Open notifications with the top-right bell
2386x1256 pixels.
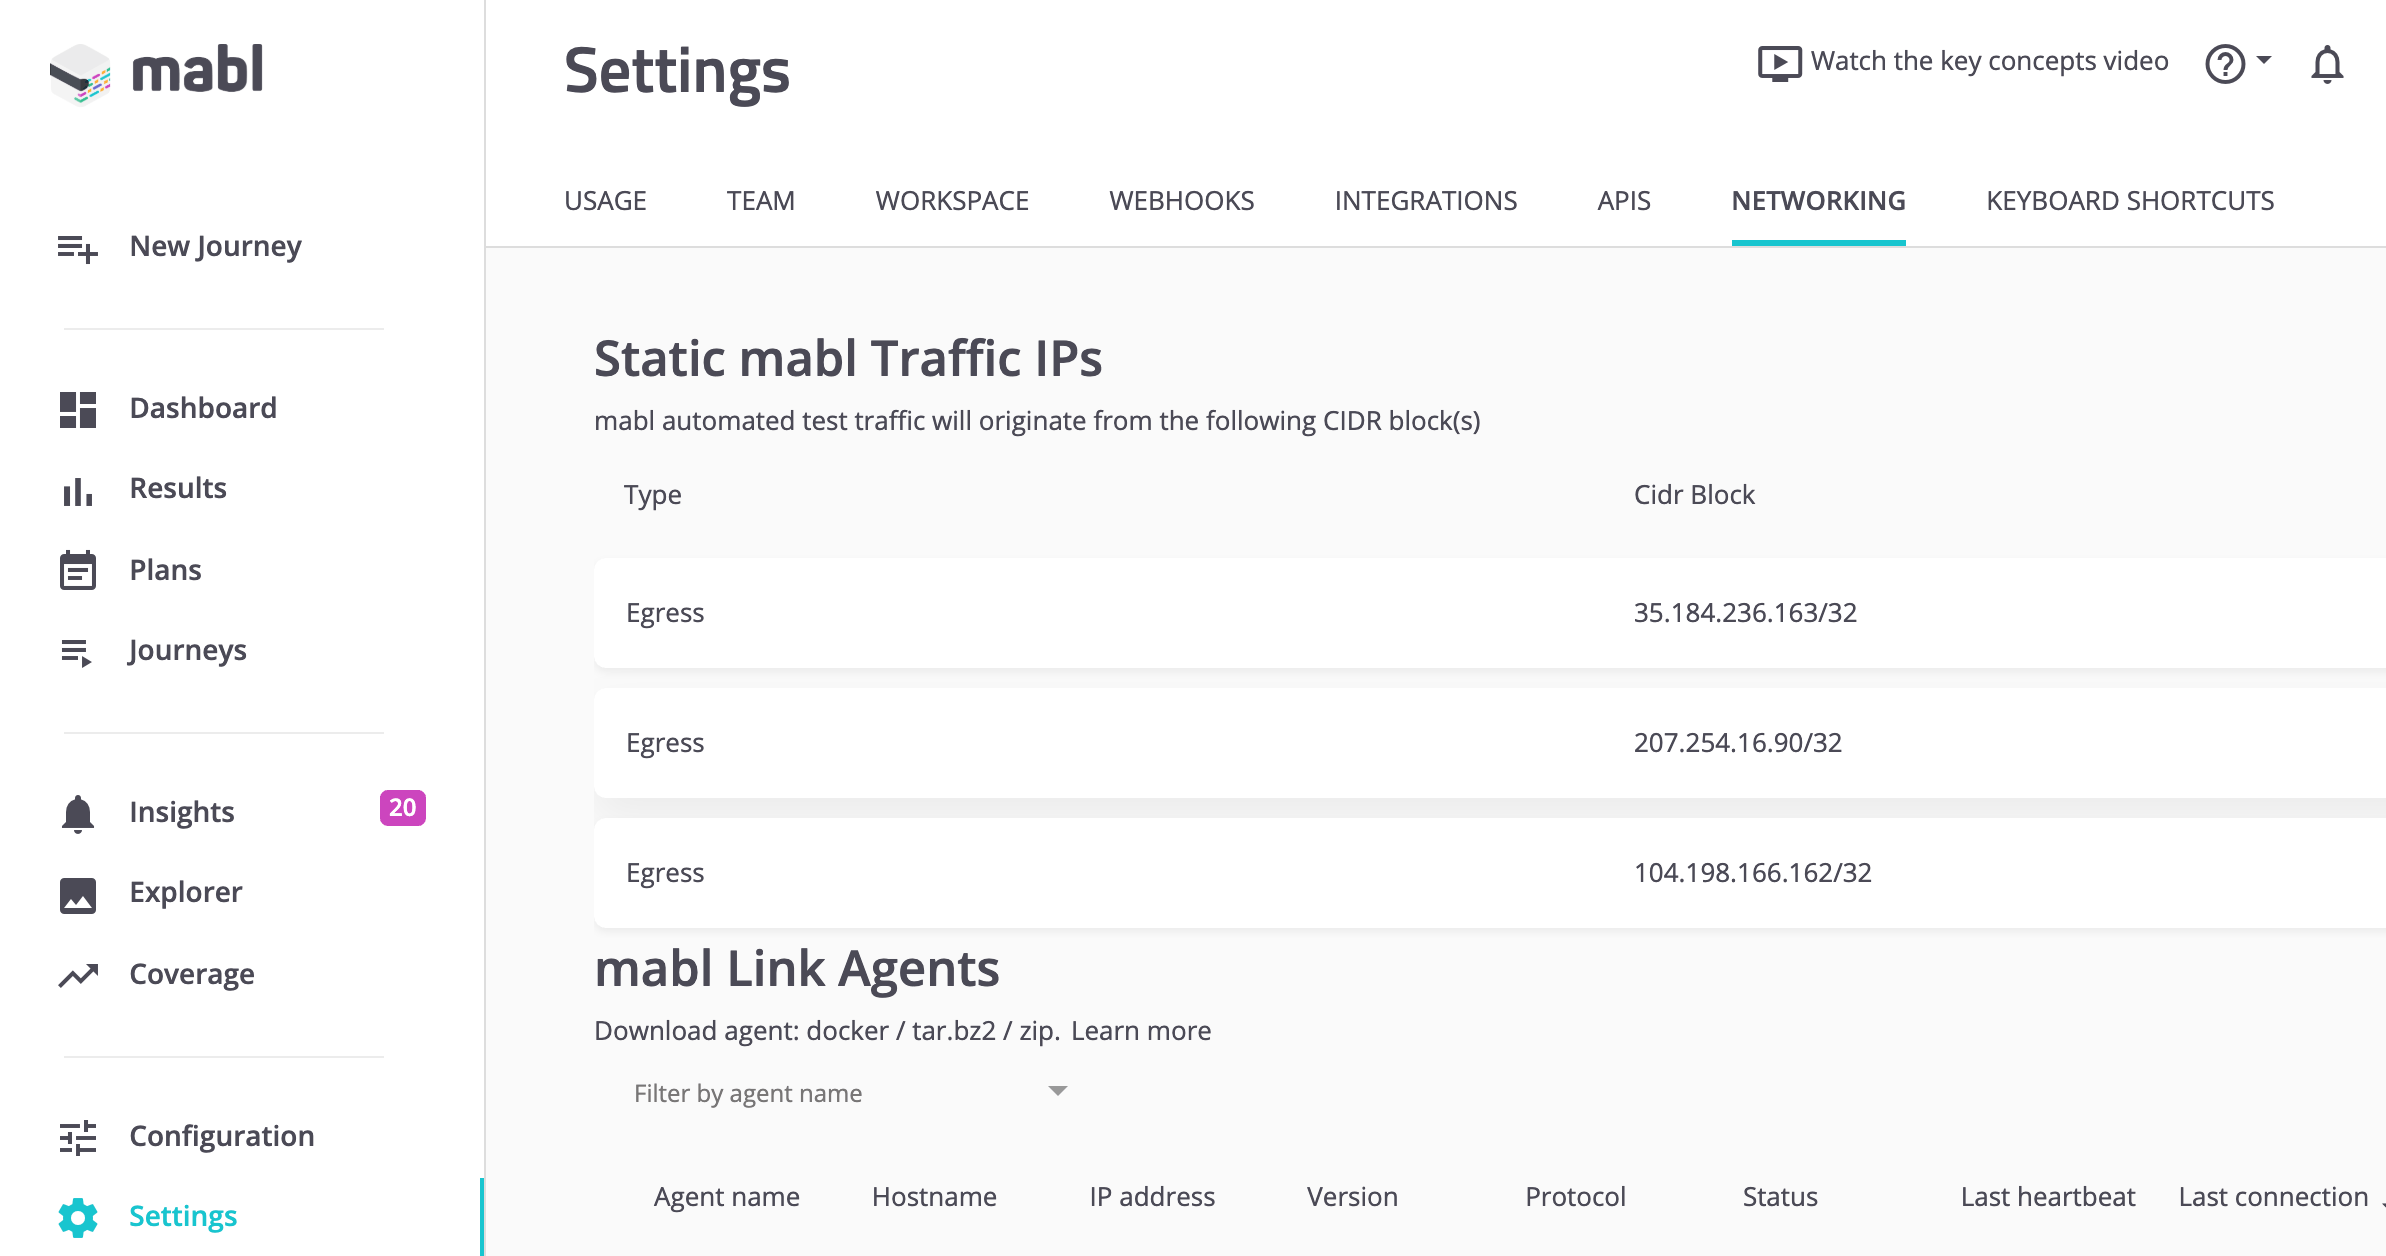pyautogui.click(x=2327, y=63)
